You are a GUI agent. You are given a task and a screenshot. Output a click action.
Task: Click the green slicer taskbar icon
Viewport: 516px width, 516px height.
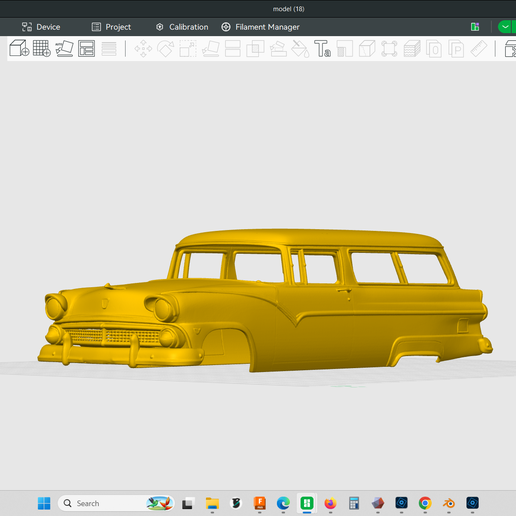[307, 503]
